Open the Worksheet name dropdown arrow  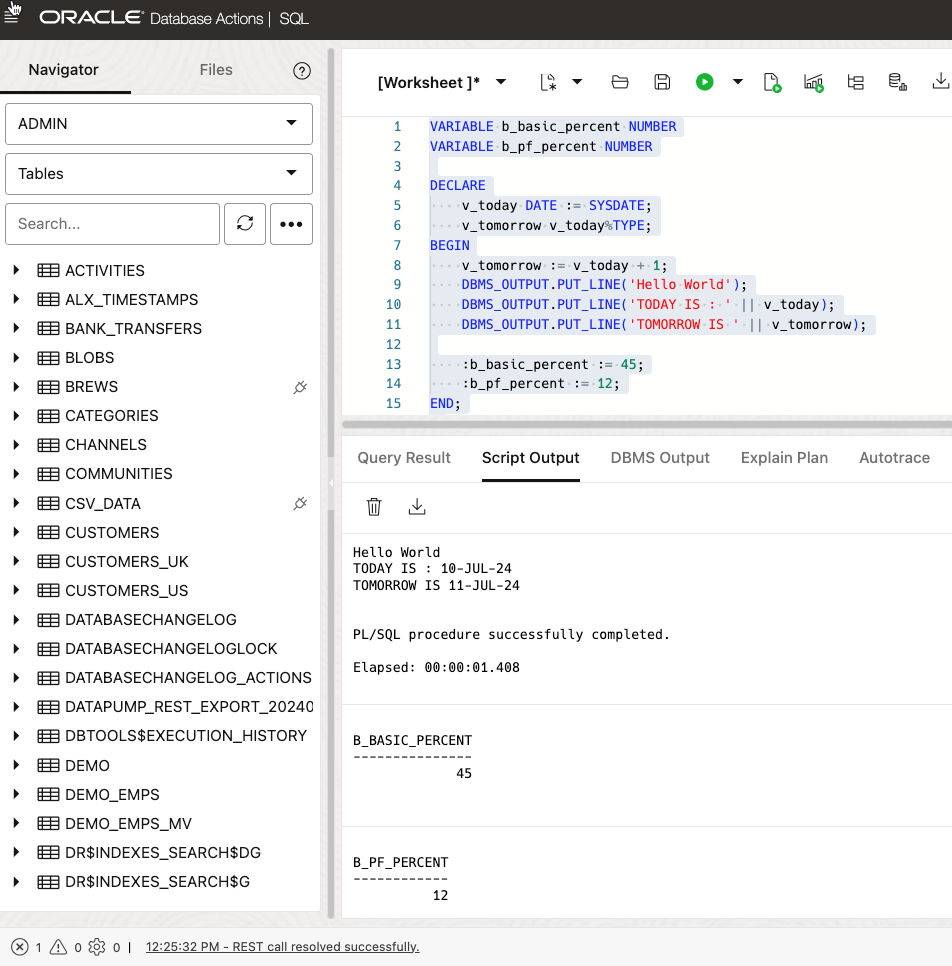[x=501, y=82]
